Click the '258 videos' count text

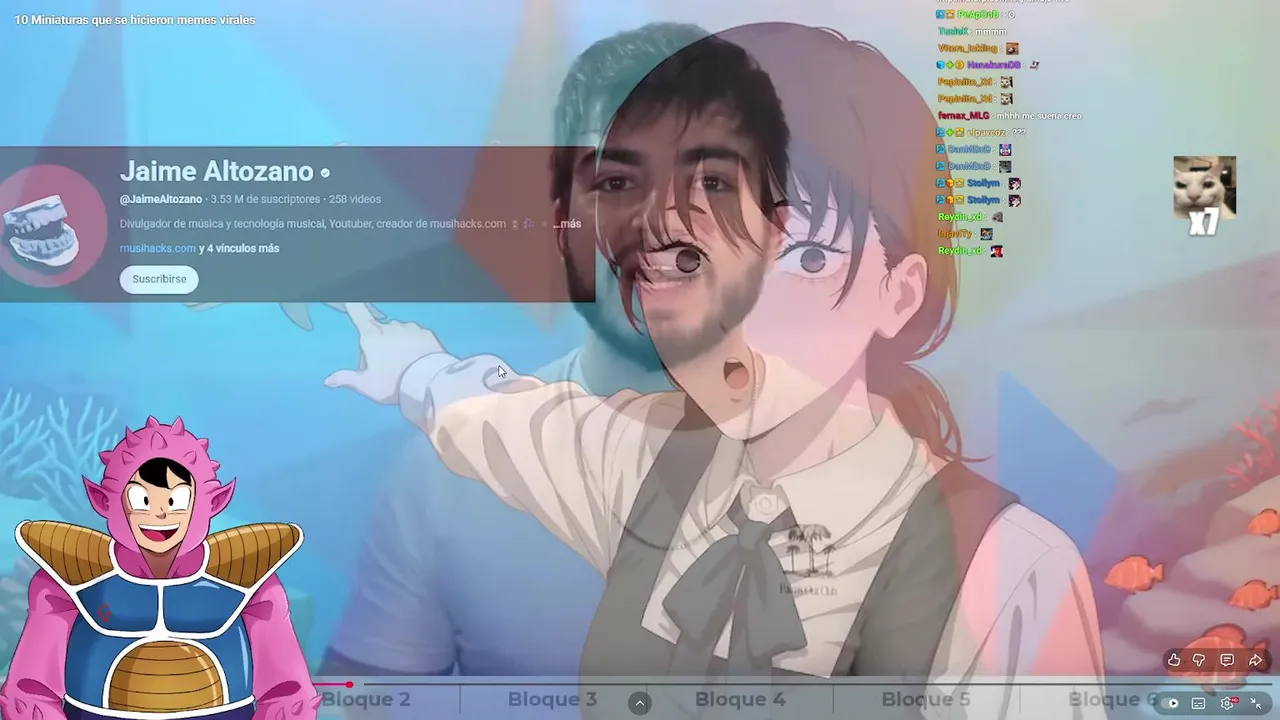click(355, 199)
